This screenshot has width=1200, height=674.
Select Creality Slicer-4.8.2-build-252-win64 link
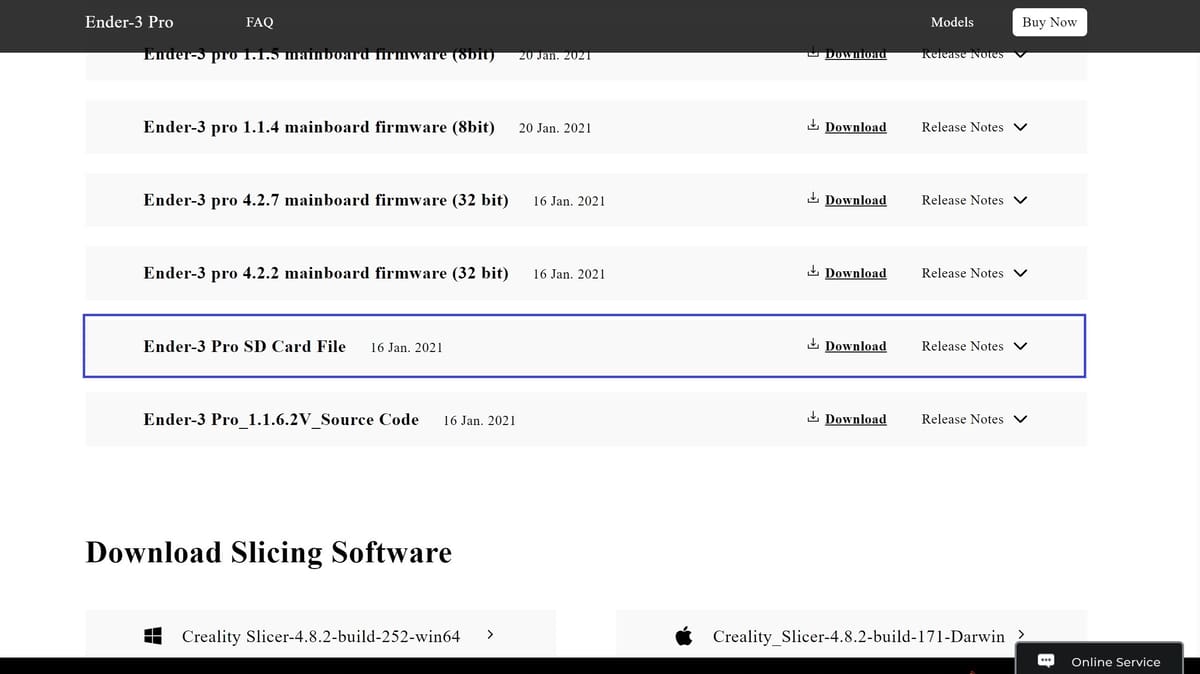coord(321,636)
